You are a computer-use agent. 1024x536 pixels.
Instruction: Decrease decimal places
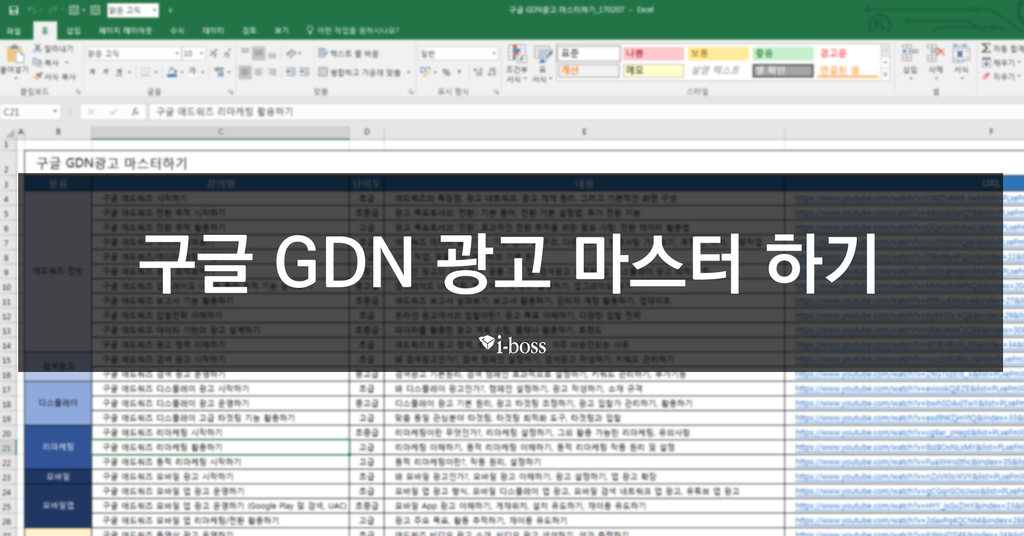pyautogui.click(x=491, y=72)
